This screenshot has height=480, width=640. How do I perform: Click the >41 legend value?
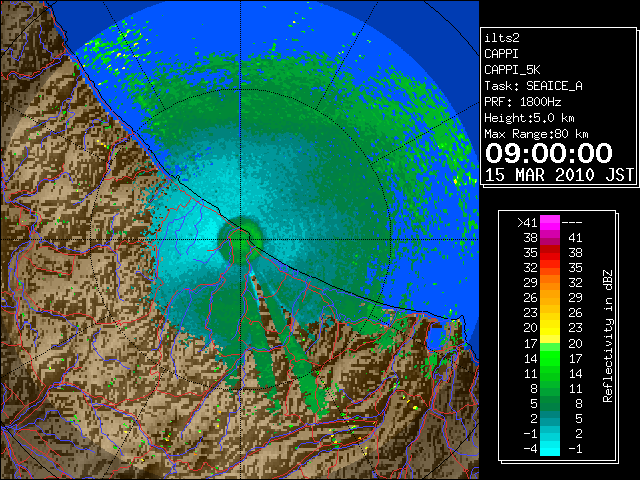527,223
